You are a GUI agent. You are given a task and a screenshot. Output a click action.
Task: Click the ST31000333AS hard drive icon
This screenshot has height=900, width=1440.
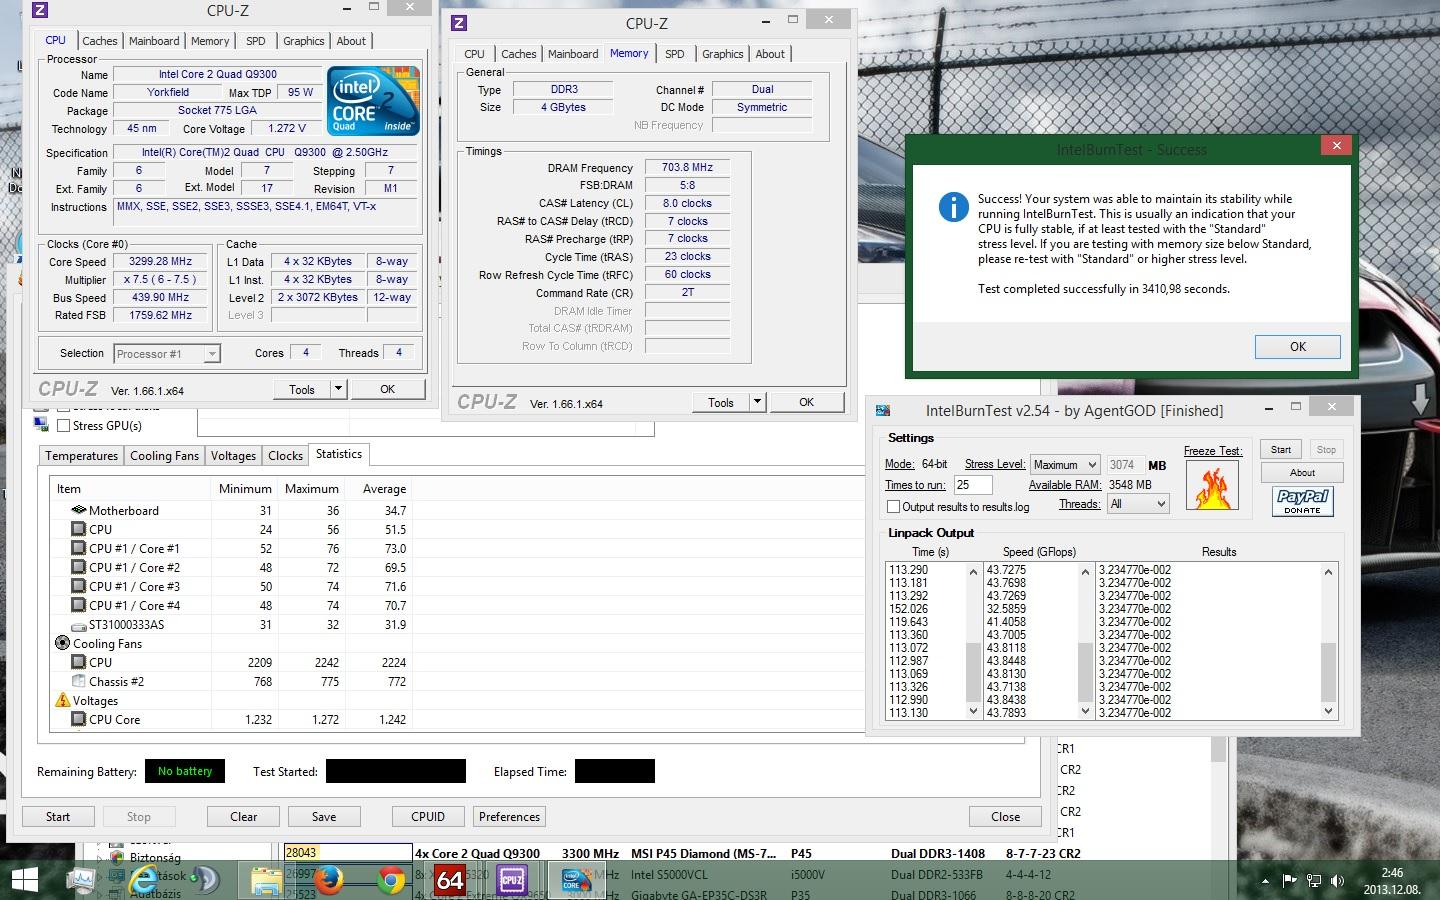pos(78,625)
